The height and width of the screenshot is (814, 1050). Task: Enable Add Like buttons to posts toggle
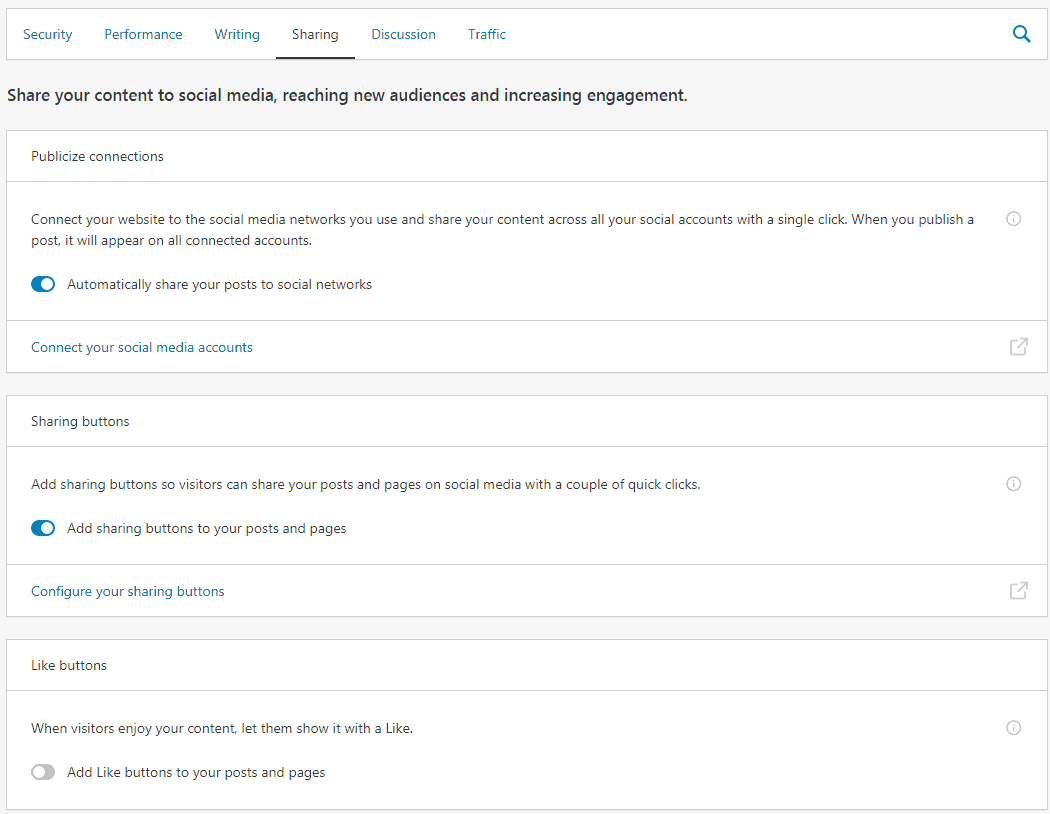click(x=43, y=772)
